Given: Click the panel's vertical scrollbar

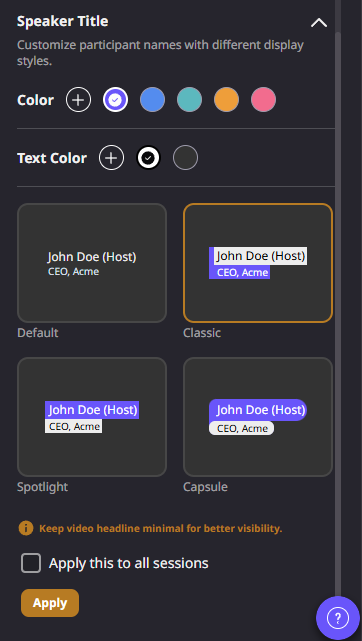Looking at the screenshot, I should [x=337, y=315].
